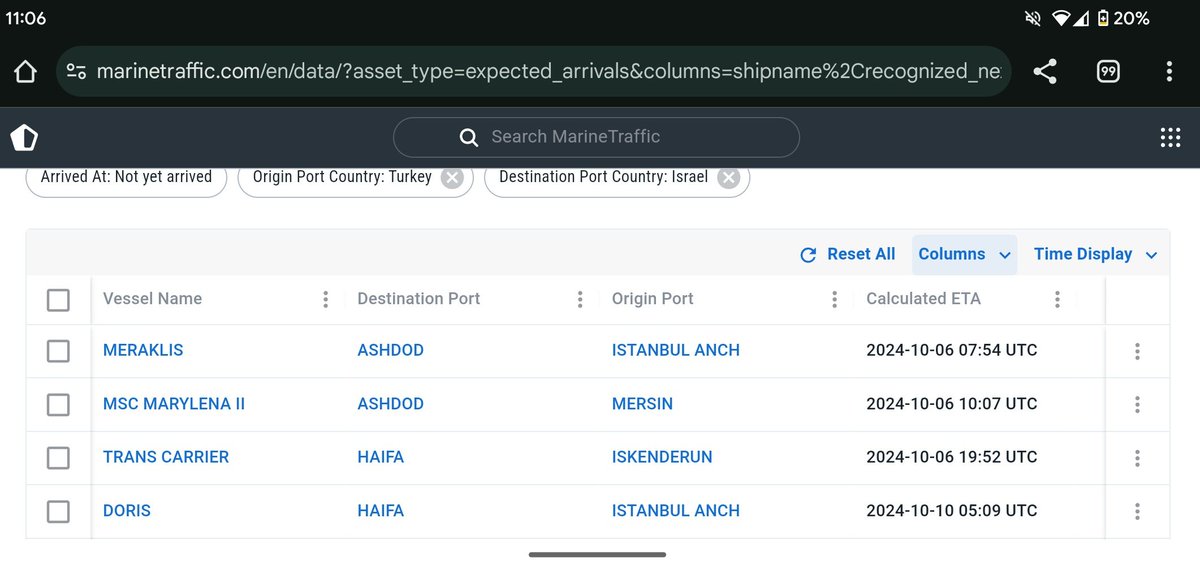
Task: Click the magnifier icon in search bar
Action: (x=468, y=137)
